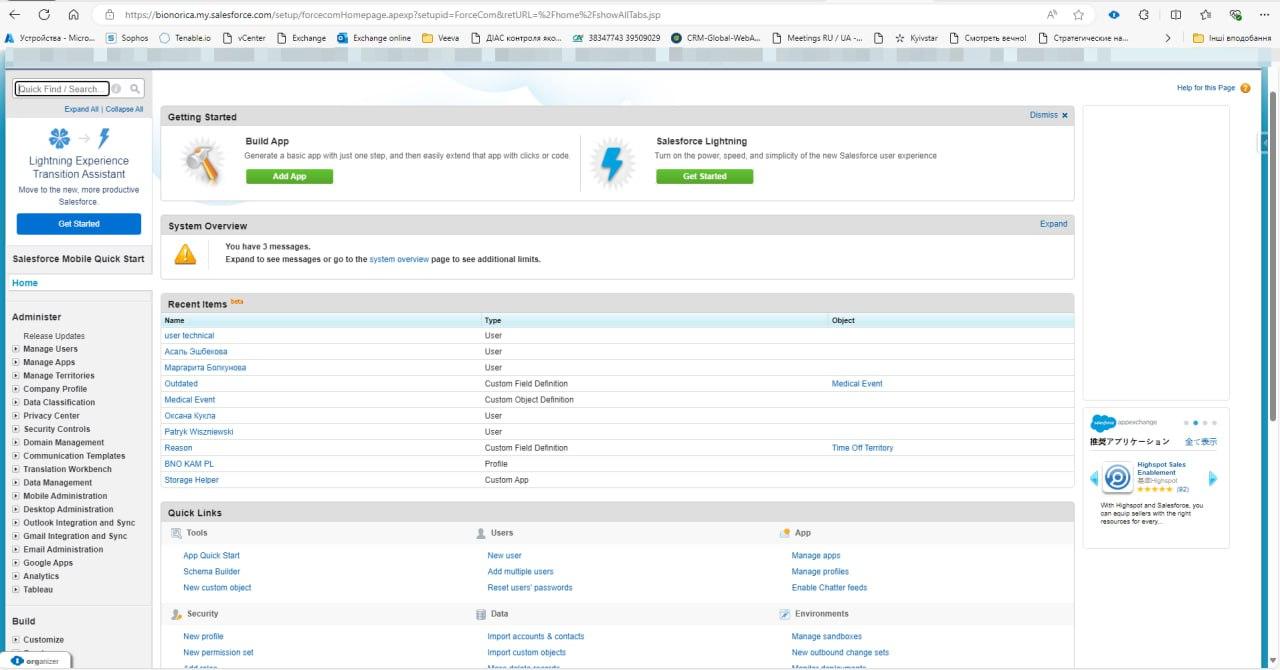Dismiss Getting Started with the X icon
Image resolution: width=1280 pixels, height=670 pixels.
click(1064, 115)
